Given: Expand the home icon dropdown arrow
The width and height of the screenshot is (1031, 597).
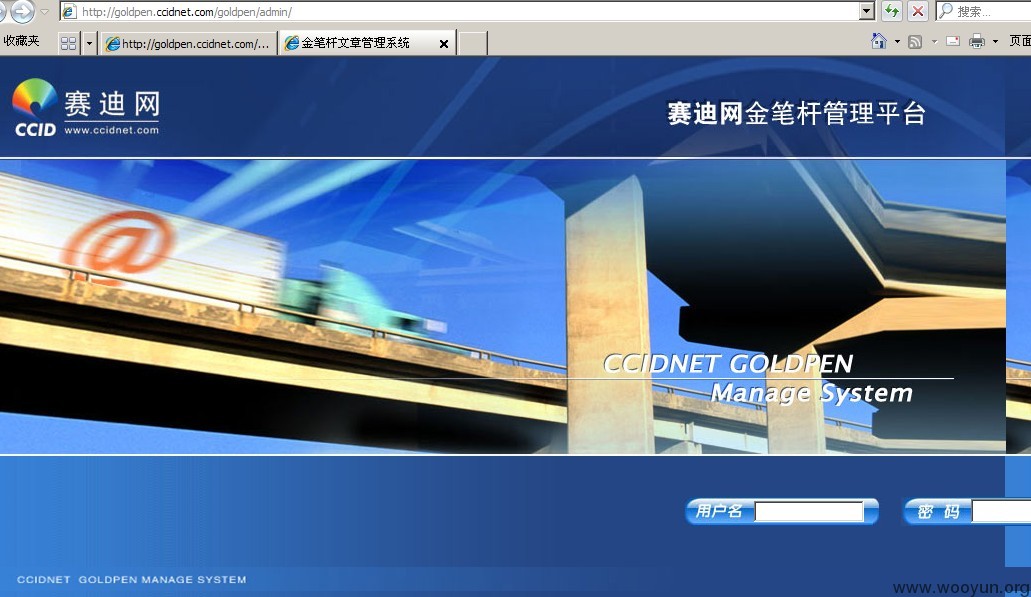Looking at the screenshot, I should [x=898, y=41].
